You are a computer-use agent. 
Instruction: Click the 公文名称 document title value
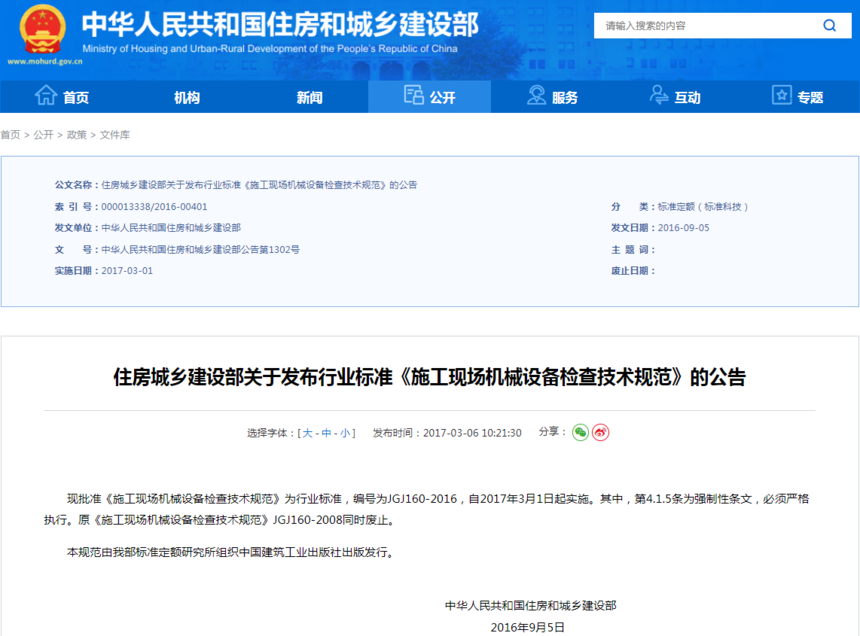click(x=259, y=185)
